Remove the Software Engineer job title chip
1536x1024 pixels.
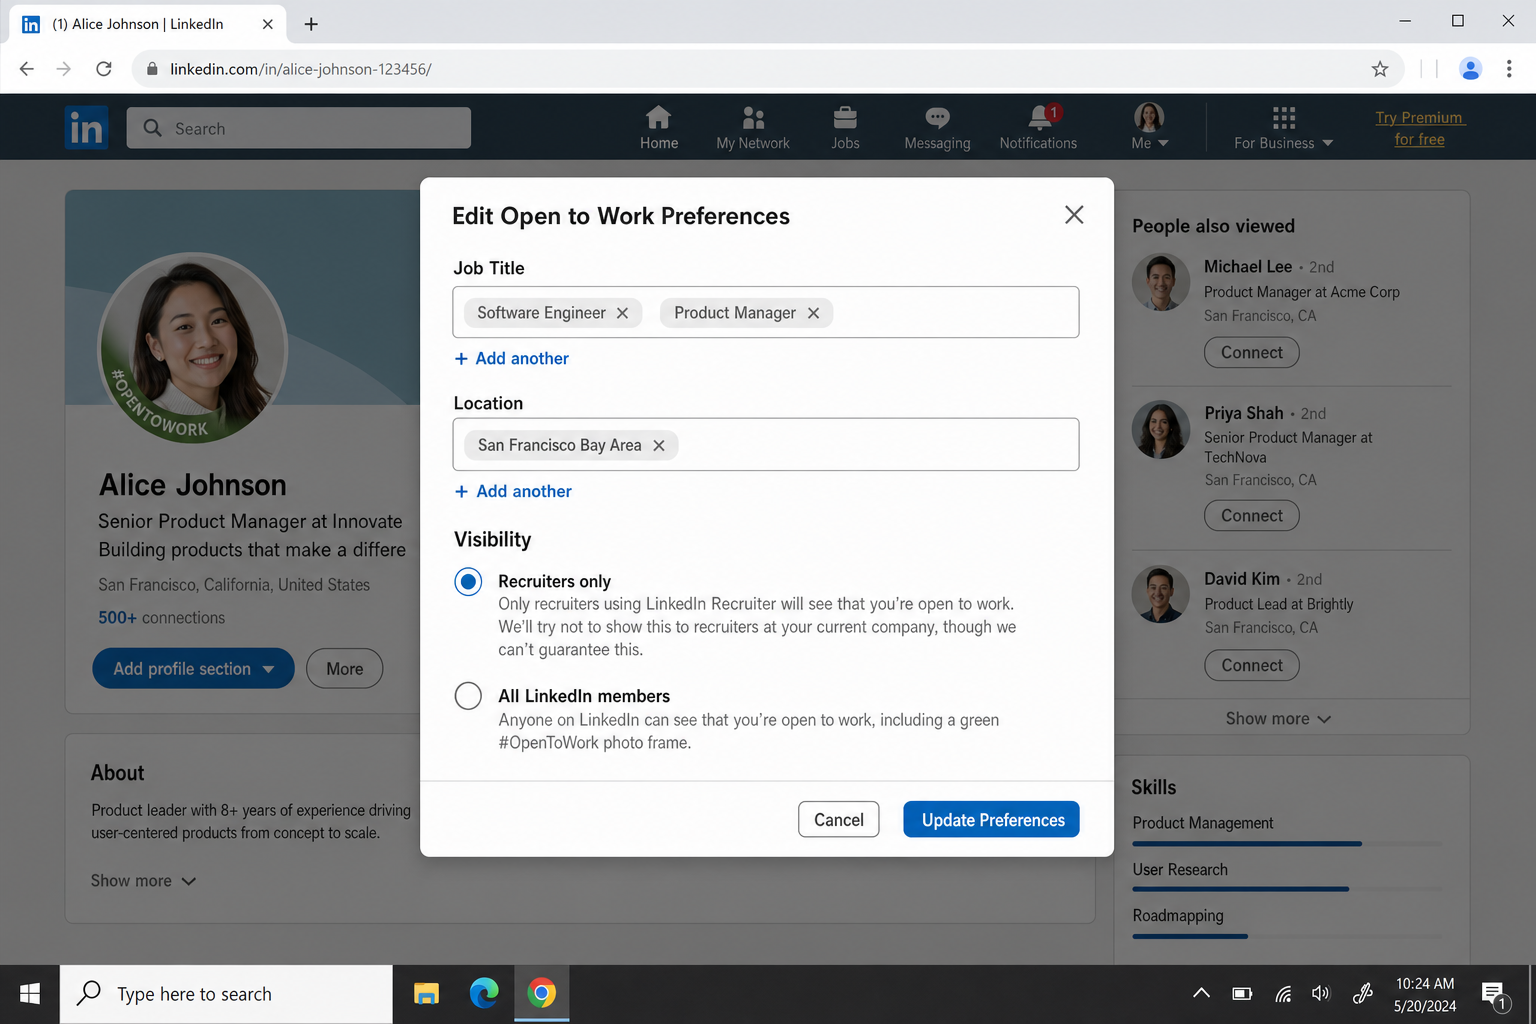(x=622, y=313)
